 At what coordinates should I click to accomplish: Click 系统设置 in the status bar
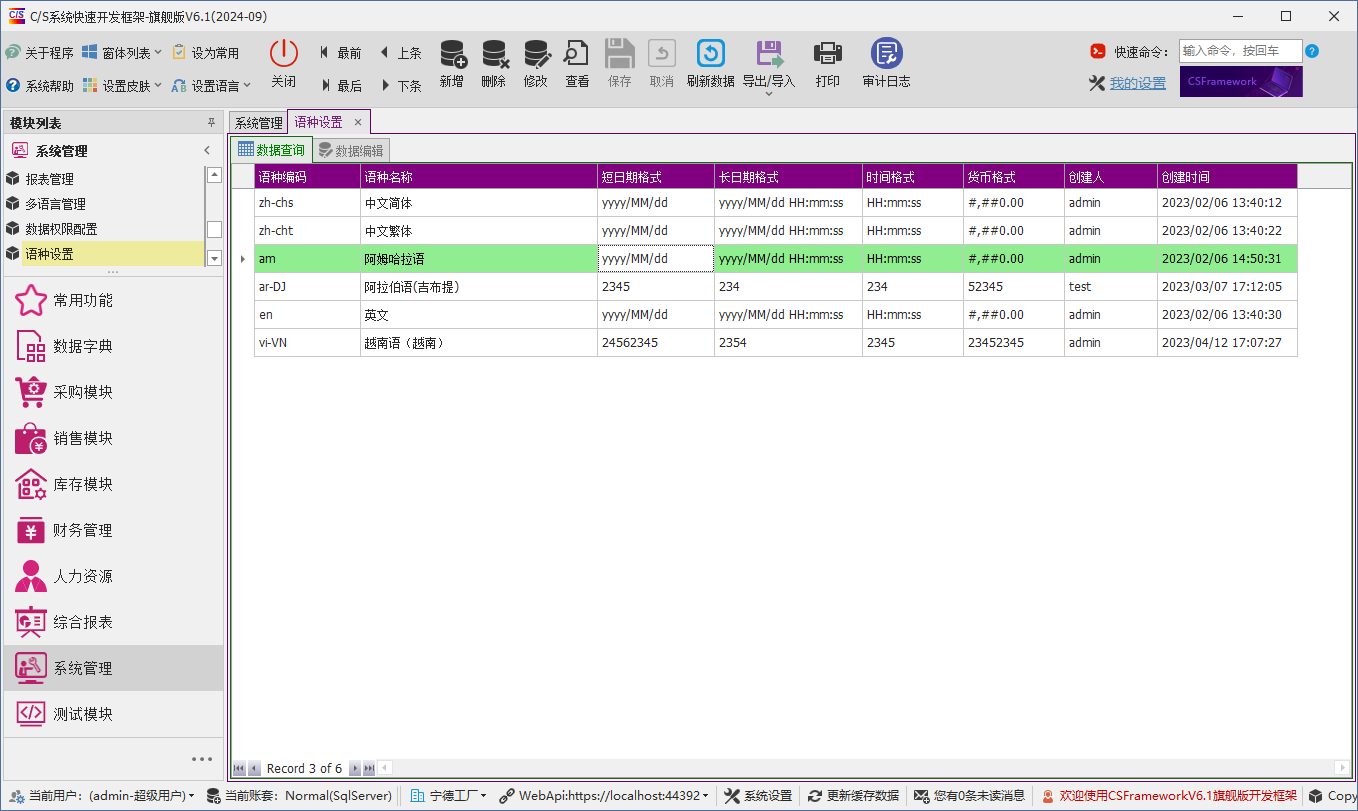pyautogui.click(x=758, y=796)
